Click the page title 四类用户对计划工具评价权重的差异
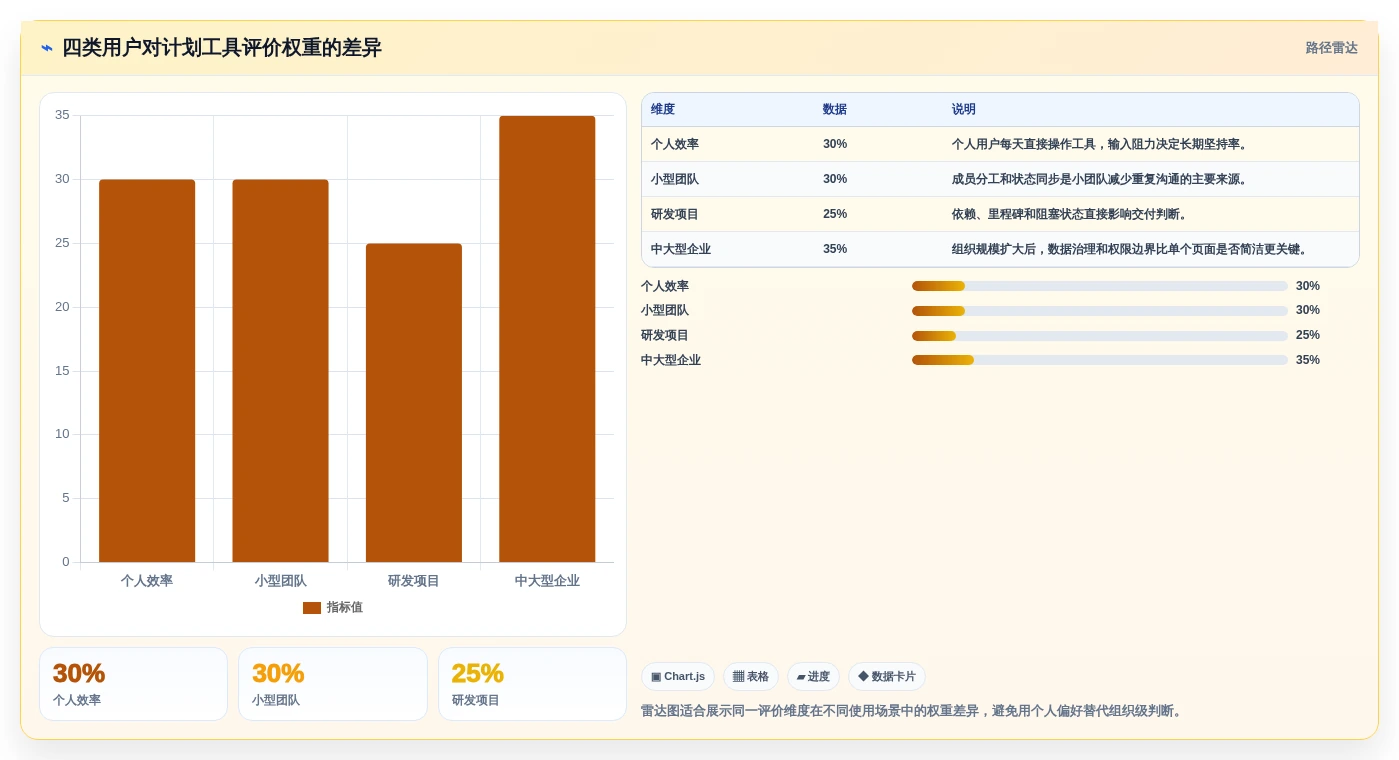1399x760 pixels. tap(221, 48)
